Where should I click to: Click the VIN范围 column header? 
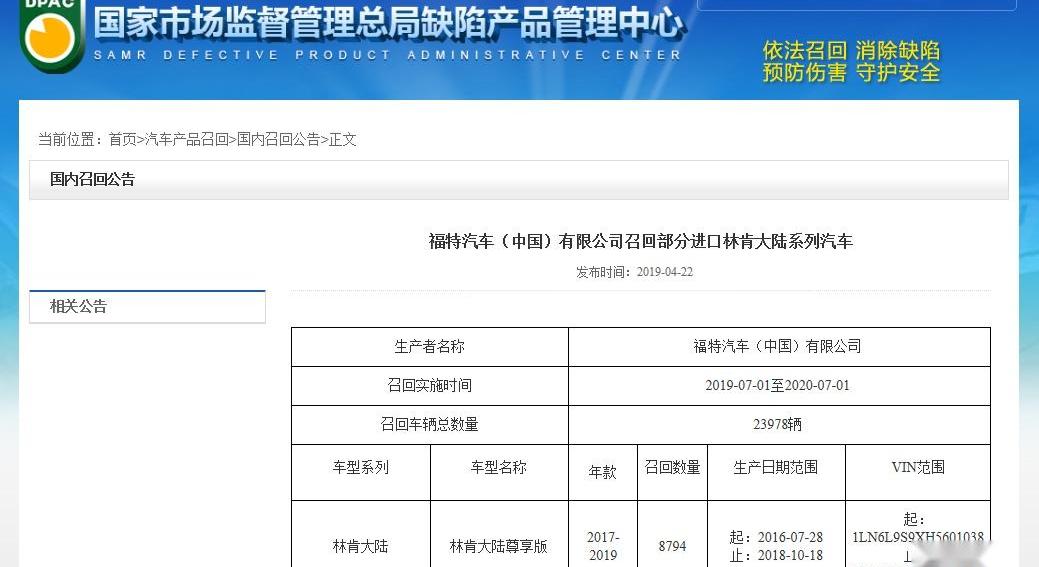point(918,472)
